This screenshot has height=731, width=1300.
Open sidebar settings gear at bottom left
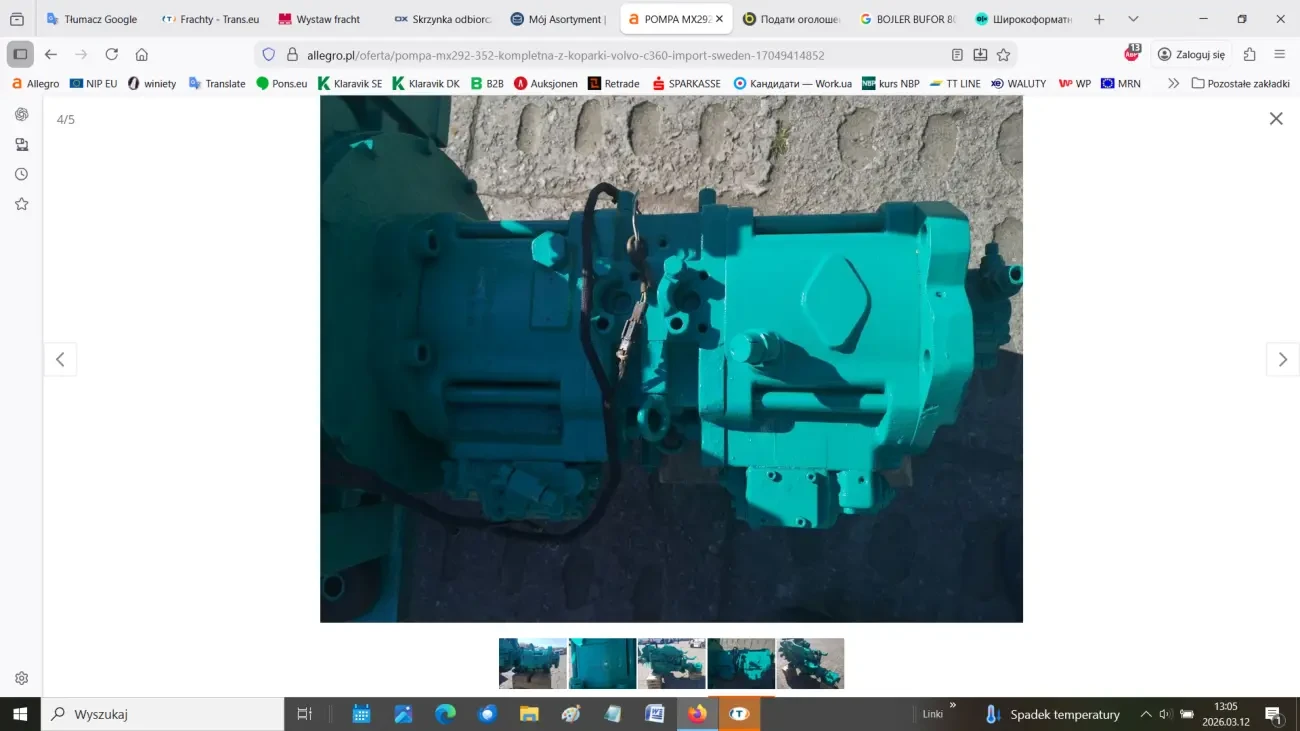(21, 677)
